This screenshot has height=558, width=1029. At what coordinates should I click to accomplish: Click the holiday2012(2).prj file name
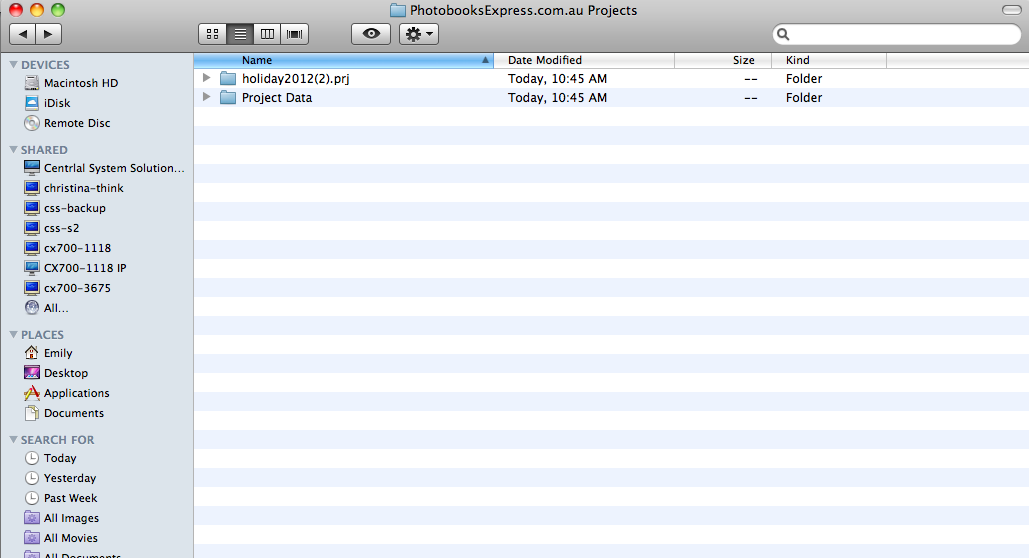(x=295, y=79)
